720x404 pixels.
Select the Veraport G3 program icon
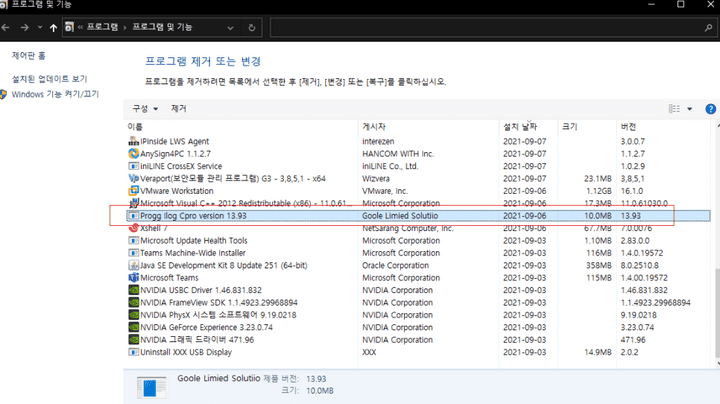pyautogui.click(x=133, y=178)
